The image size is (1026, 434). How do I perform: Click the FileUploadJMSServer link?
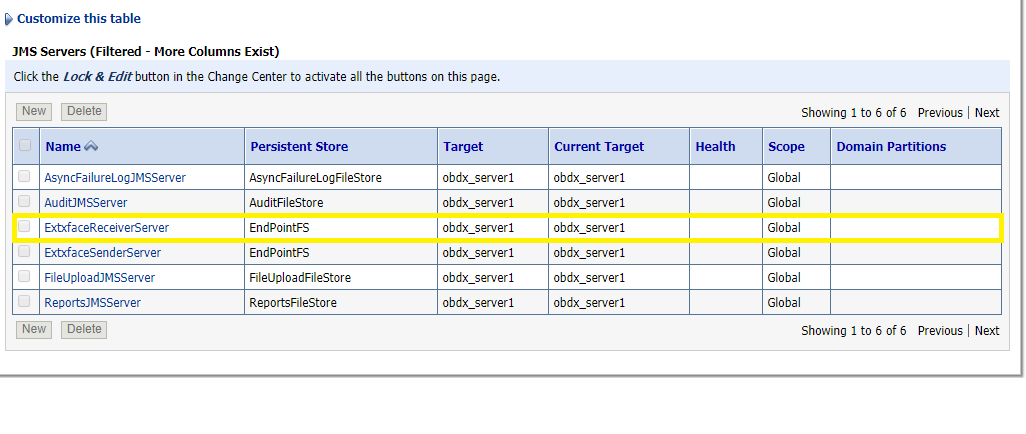pyautogui.click(x=99, y=278)
